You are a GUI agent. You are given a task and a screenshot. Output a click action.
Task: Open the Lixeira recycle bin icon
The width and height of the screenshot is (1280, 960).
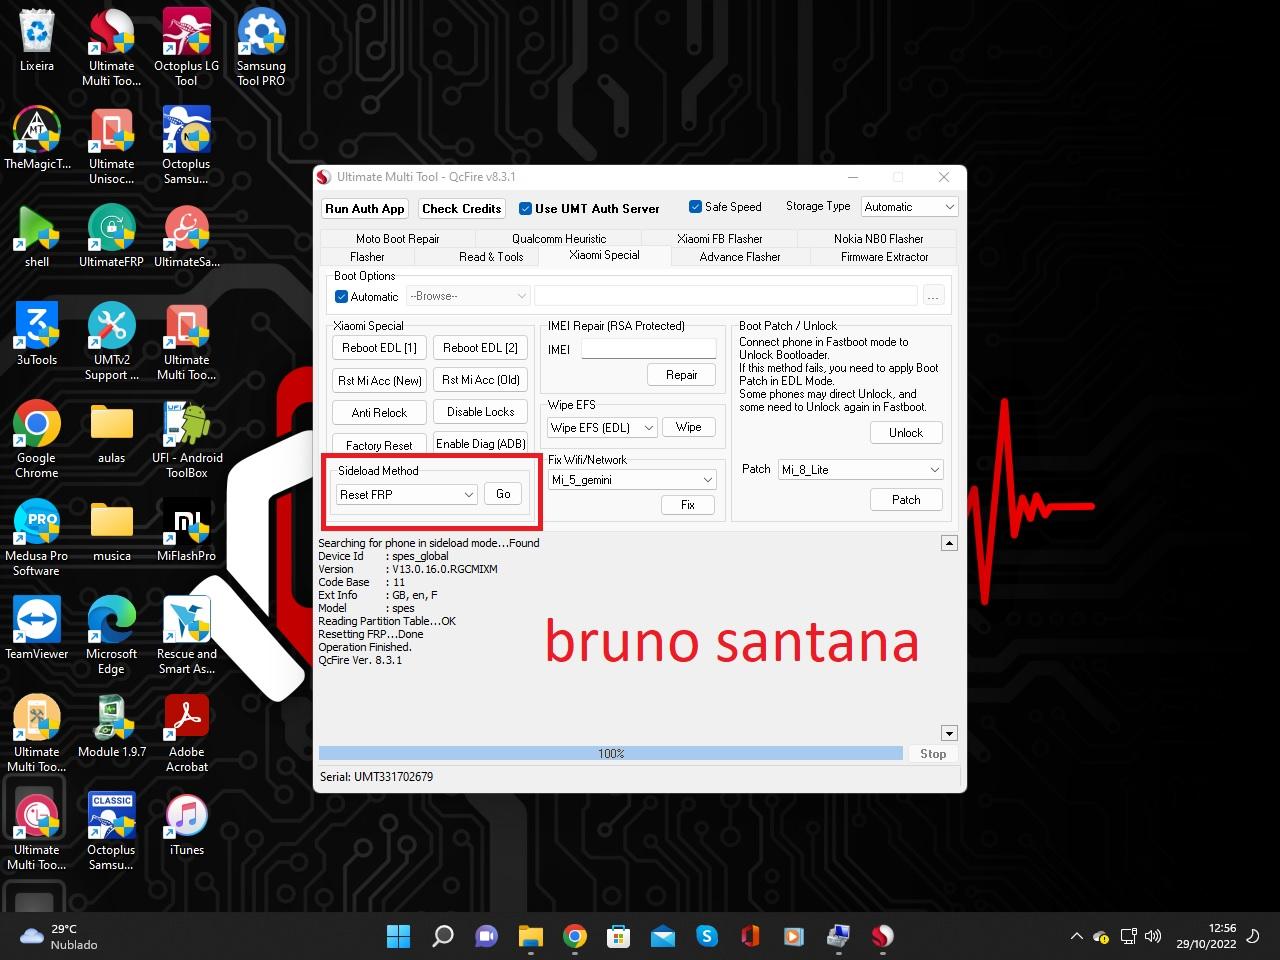pos(37,40)
